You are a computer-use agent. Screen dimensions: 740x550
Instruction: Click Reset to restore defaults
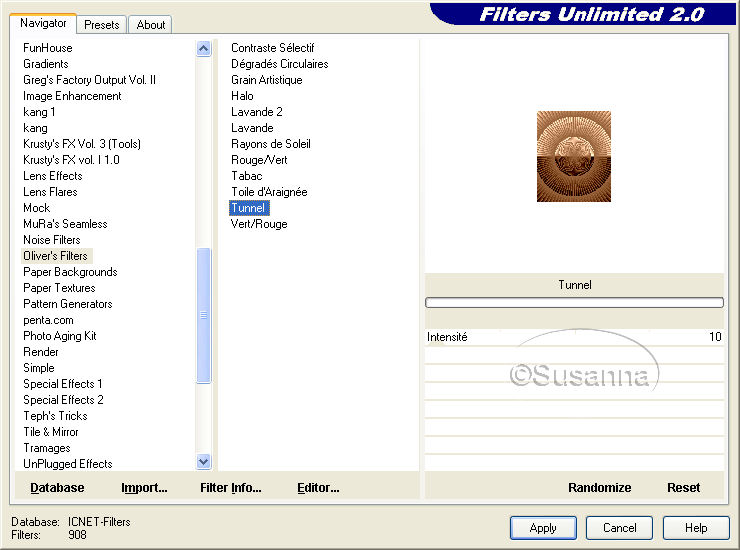click(683, 488)
